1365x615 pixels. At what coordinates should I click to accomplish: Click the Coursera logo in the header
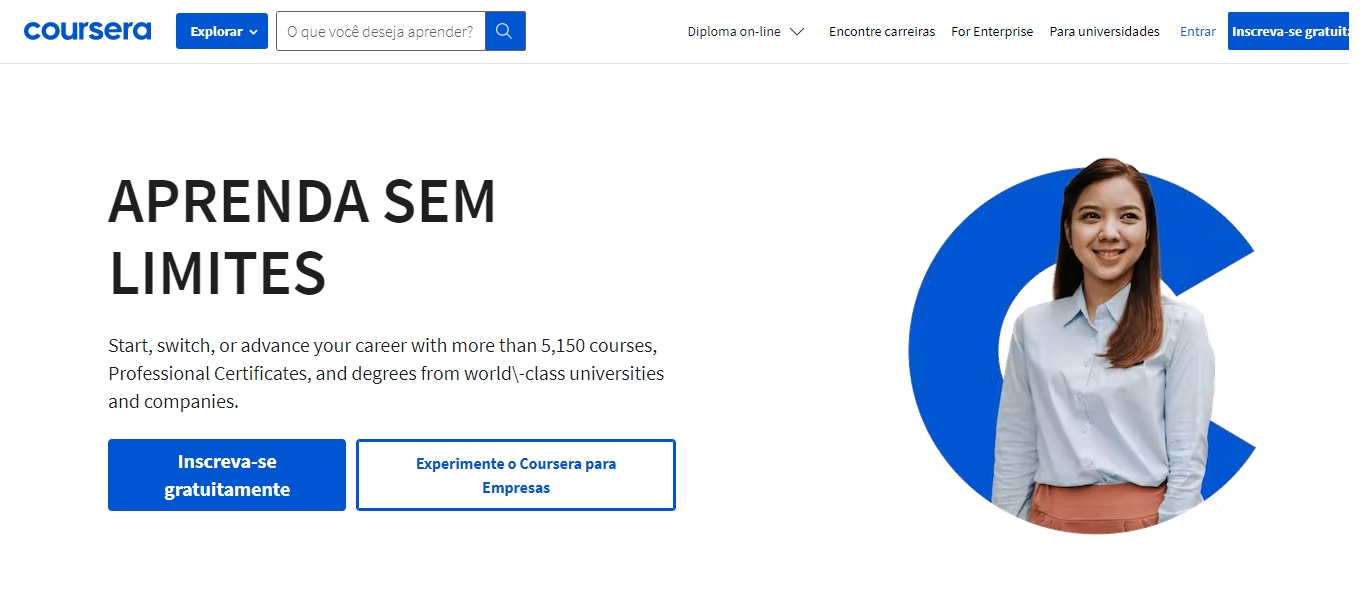click(87, 30)
